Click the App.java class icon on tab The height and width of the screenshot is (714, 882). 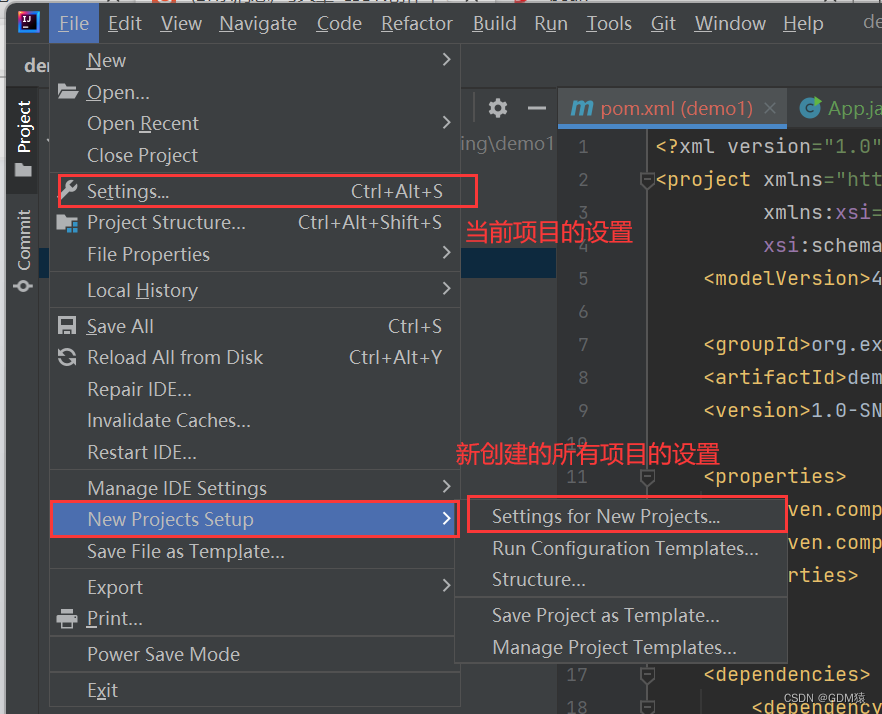[810, 107]
